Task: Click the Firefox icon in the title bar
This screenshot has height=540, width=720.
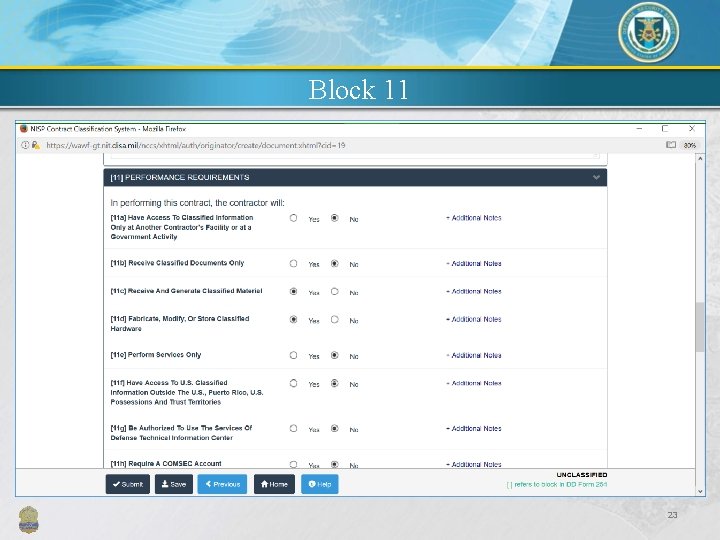Action: pyautogui.click(x=24, y=129)
